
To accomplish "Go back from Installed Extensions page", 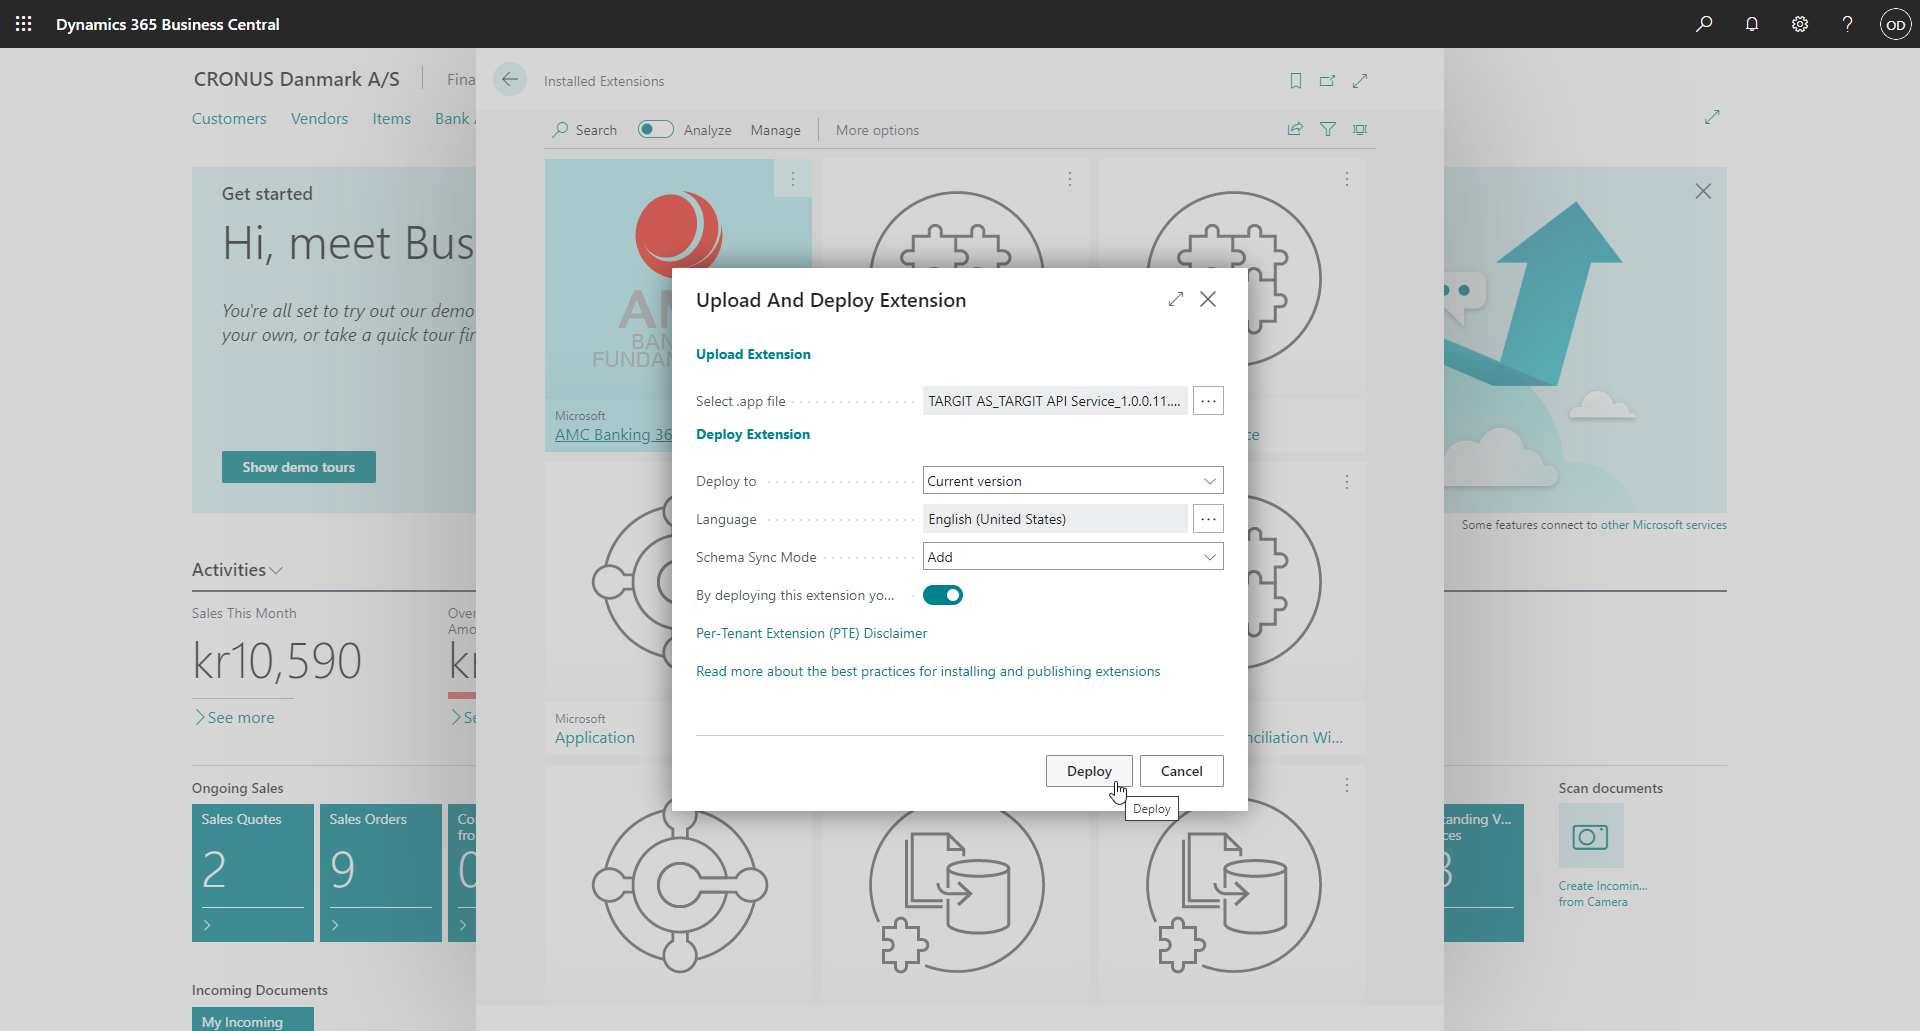I will point(510,80).
